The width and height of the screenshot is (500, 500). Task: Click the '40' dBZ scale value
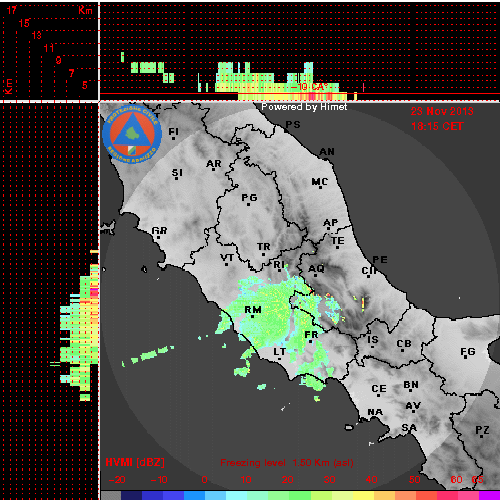371,480
